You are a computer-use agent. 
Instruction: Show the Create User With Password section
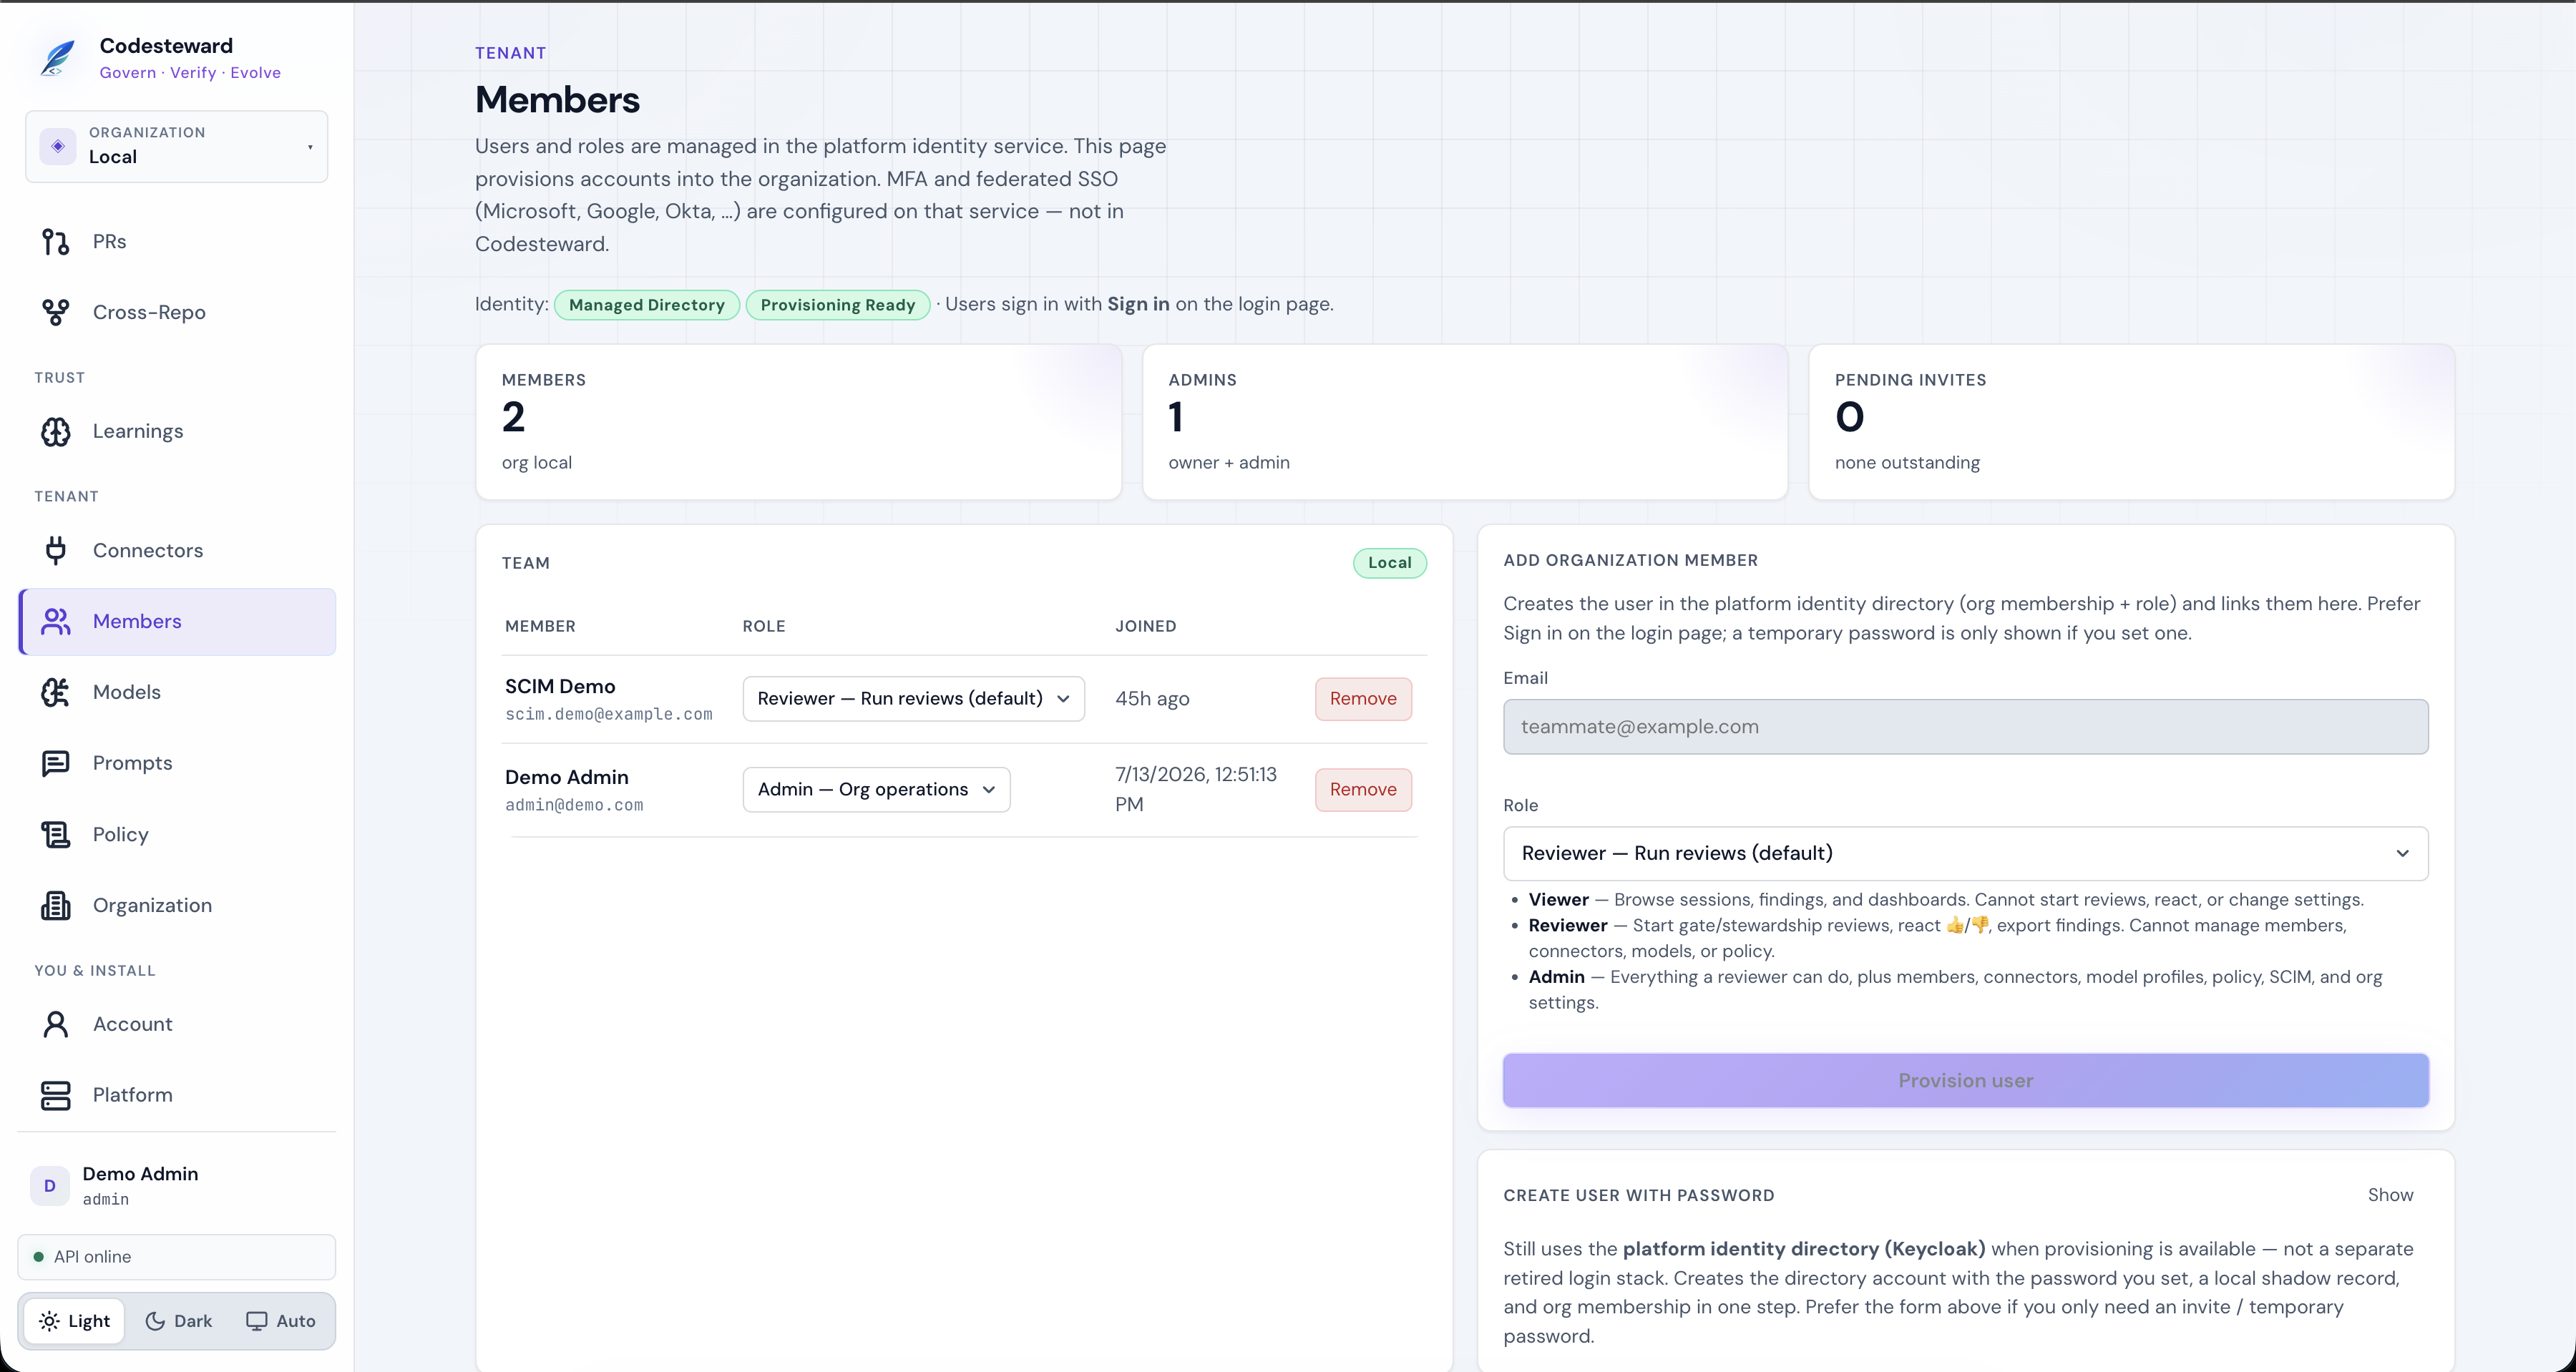tap(2390, 1195)
